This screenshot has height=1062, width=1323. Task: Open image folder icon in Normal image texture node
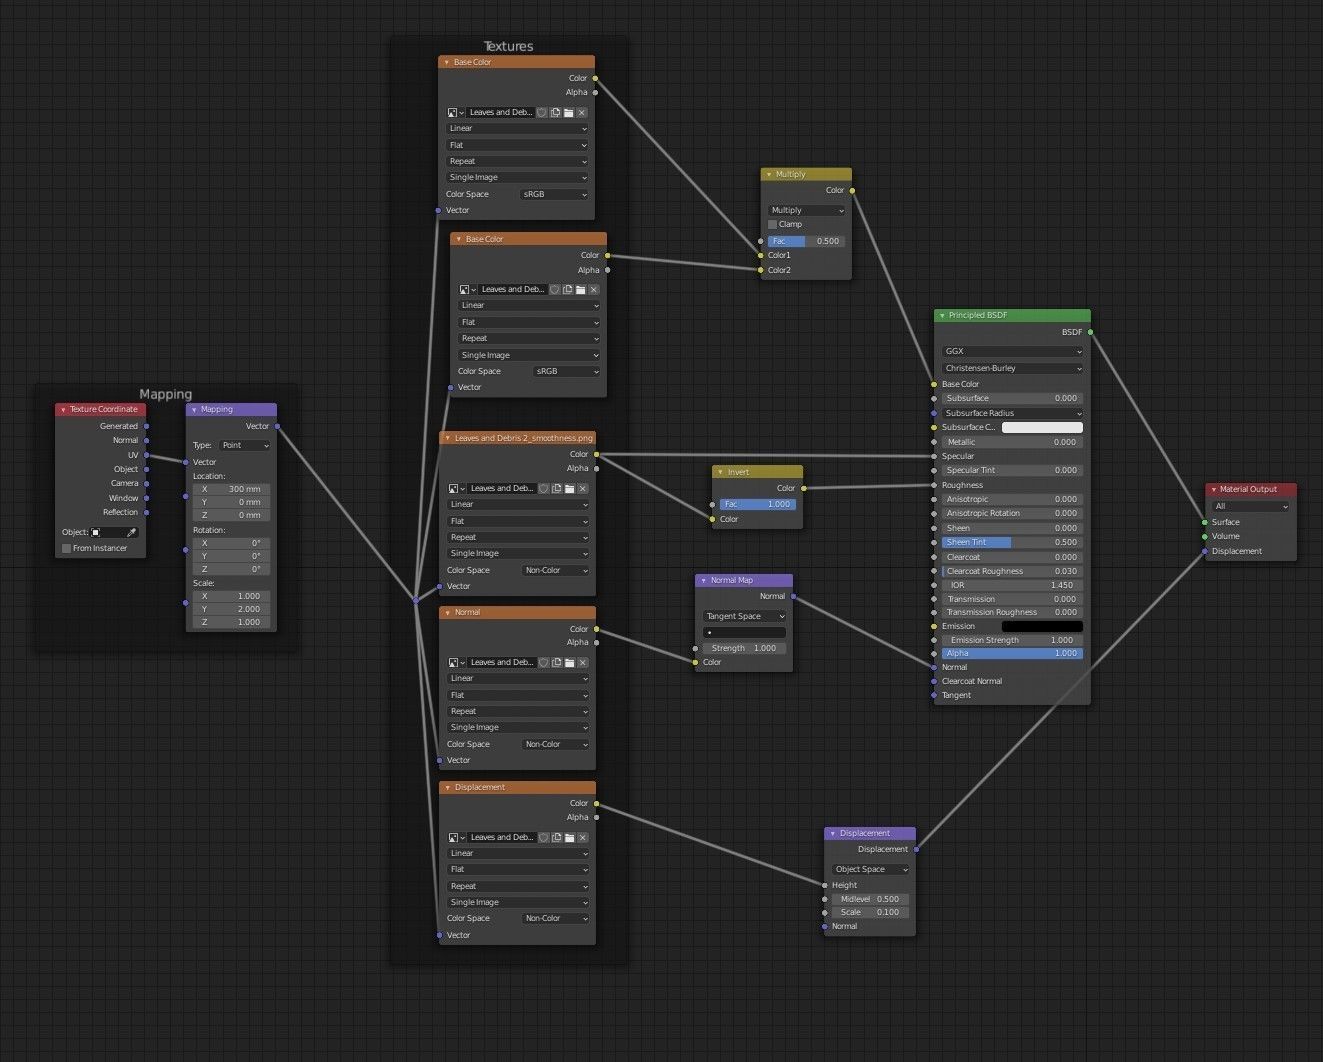coord(569,662)
